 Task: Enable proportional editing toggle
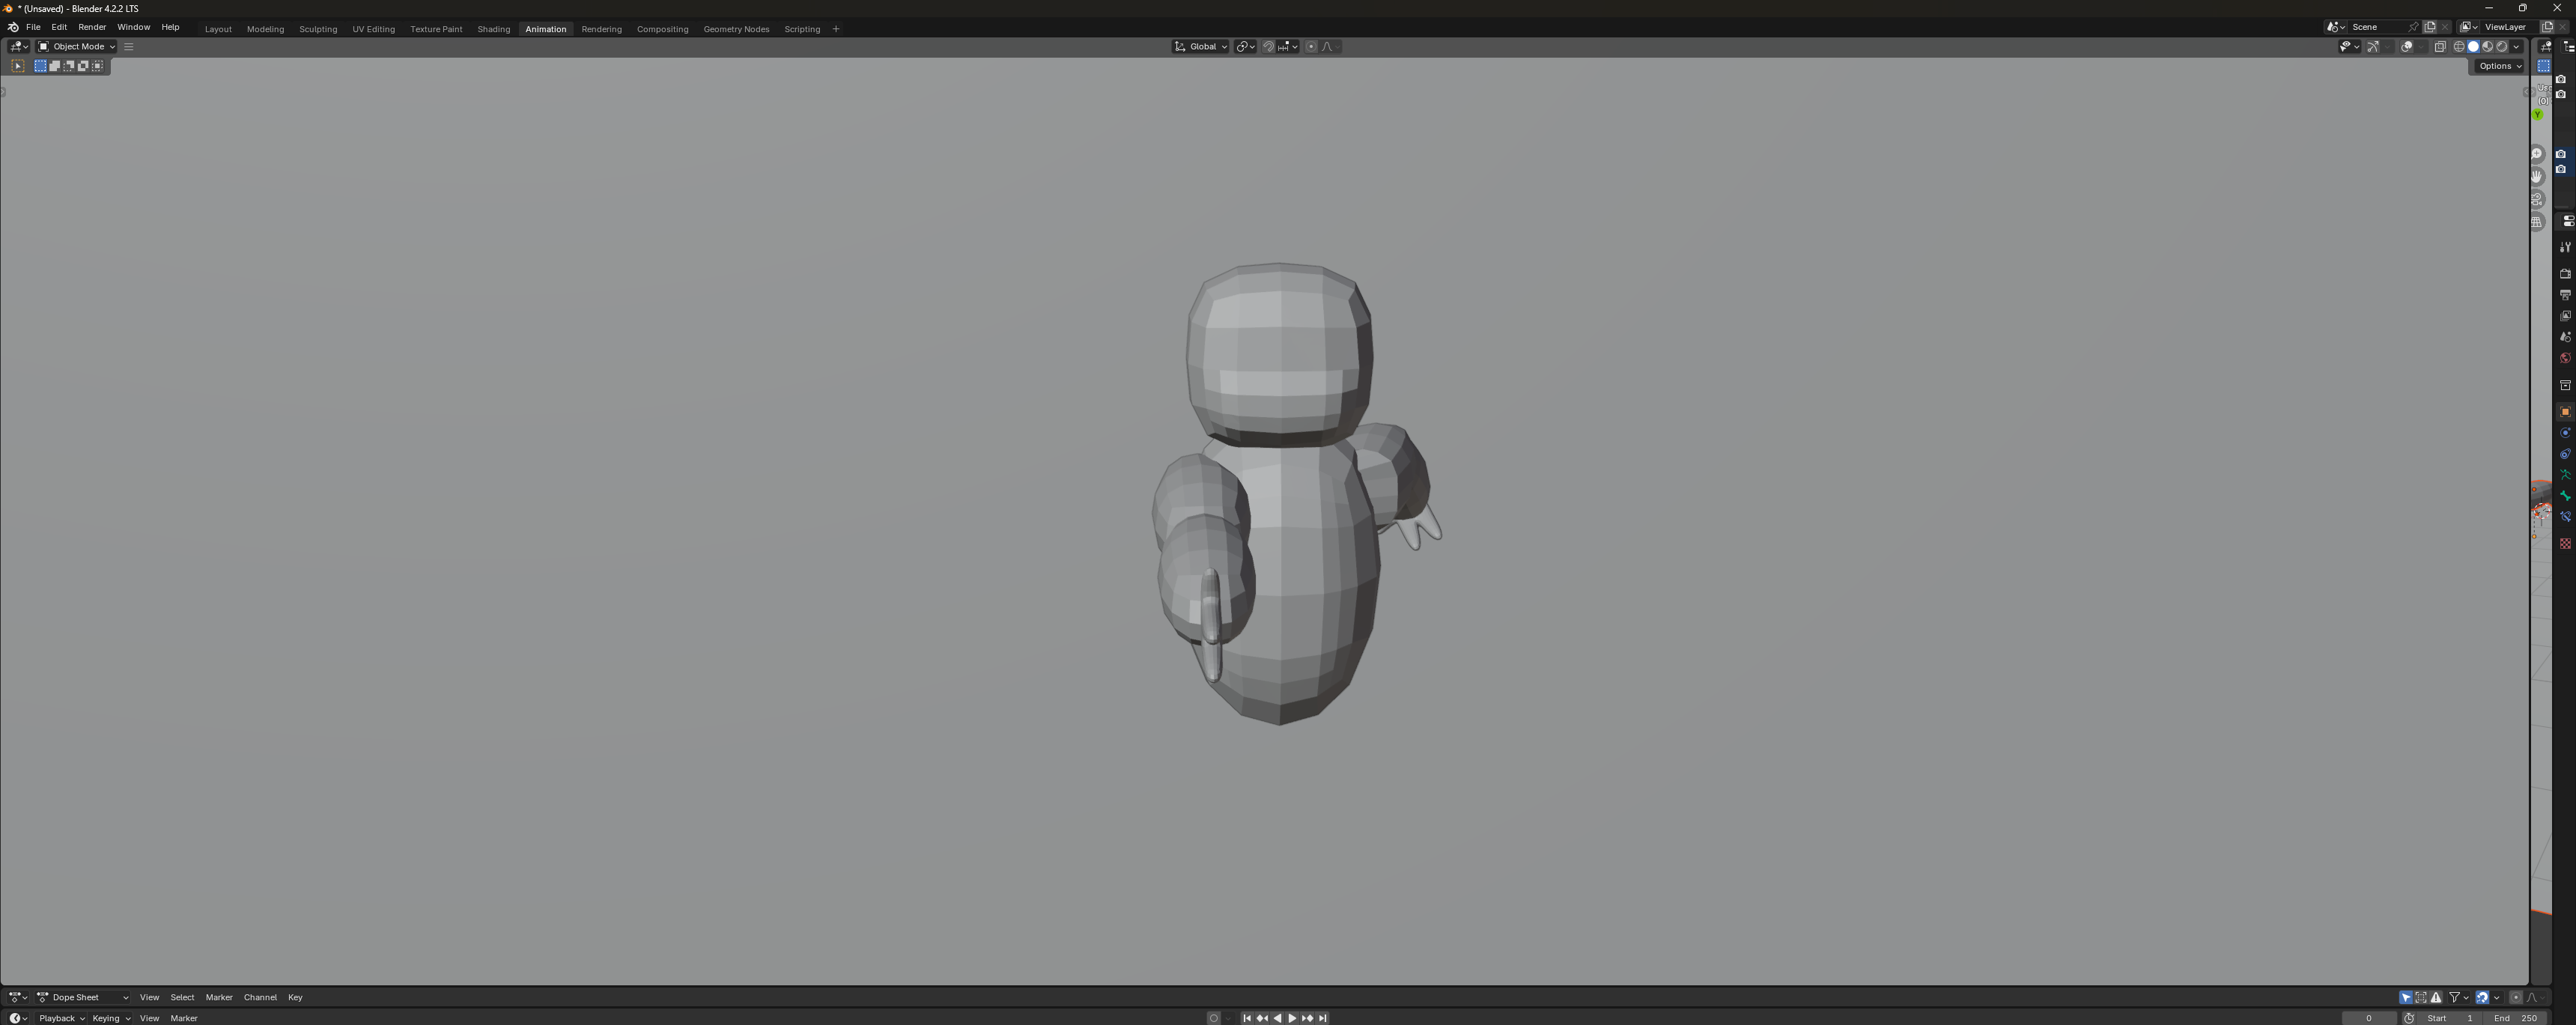coord(1311,47)
